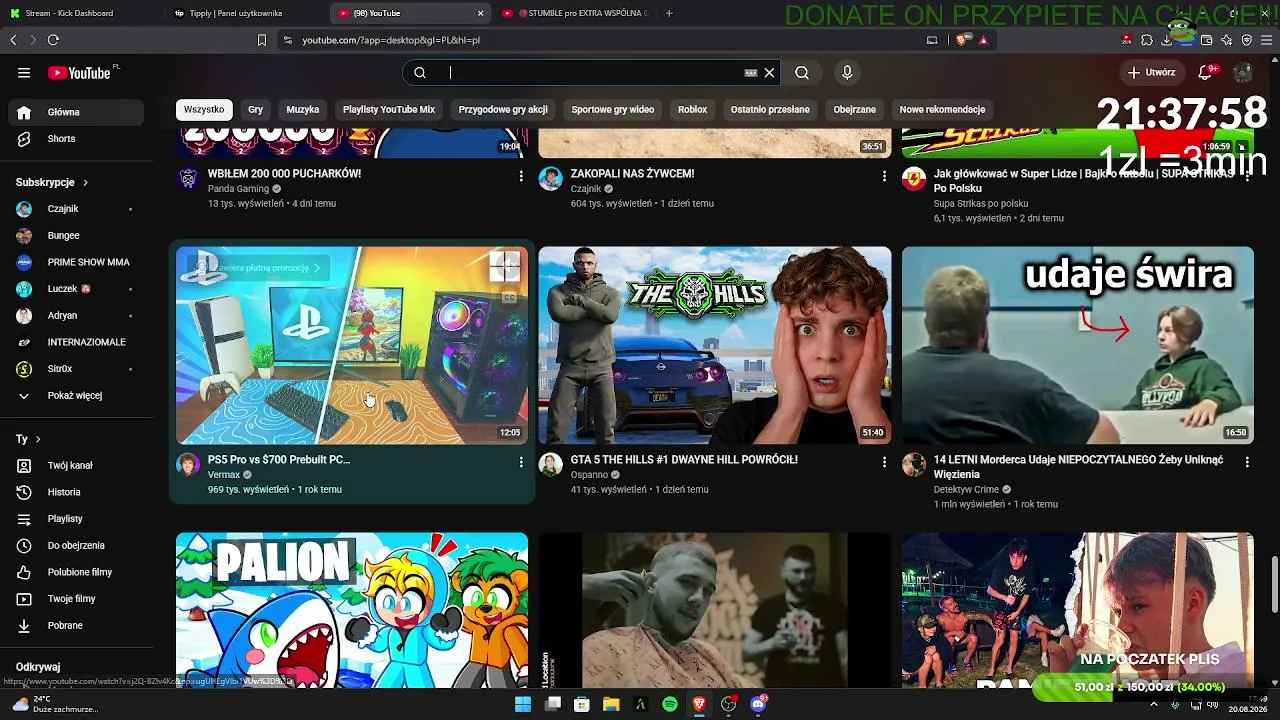Open the INTERNAZIOMALE subscription channel
1280x720 pixels.
(x=76, y=342)
